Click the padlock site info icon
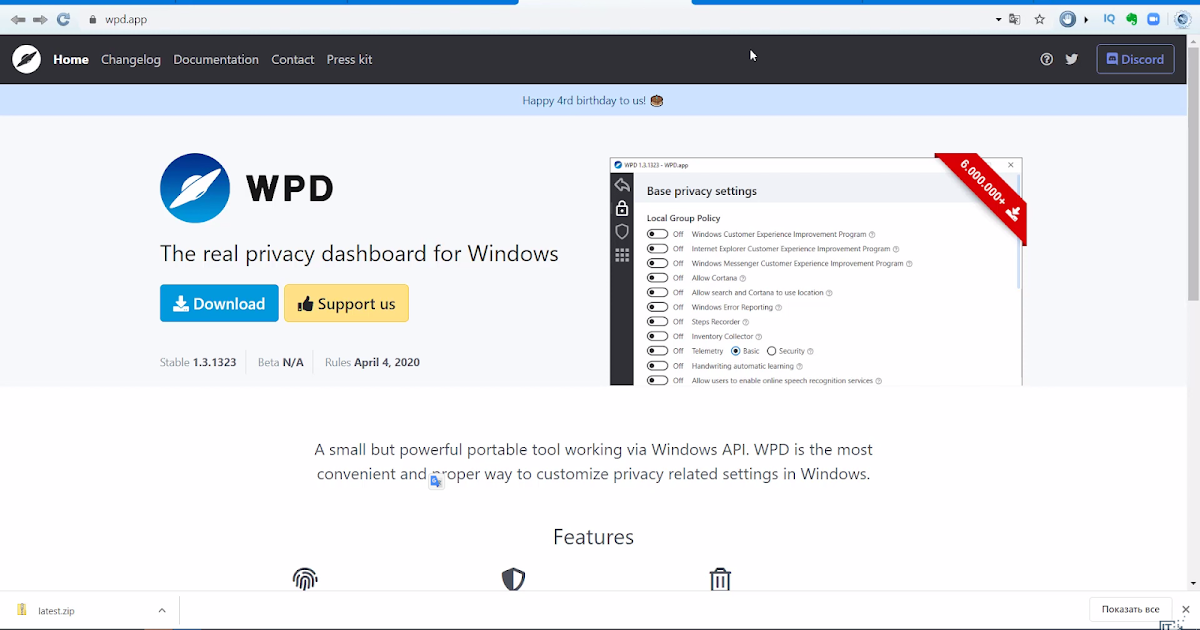The height and width of the screenshot is (630, 1200). point(92,19)
